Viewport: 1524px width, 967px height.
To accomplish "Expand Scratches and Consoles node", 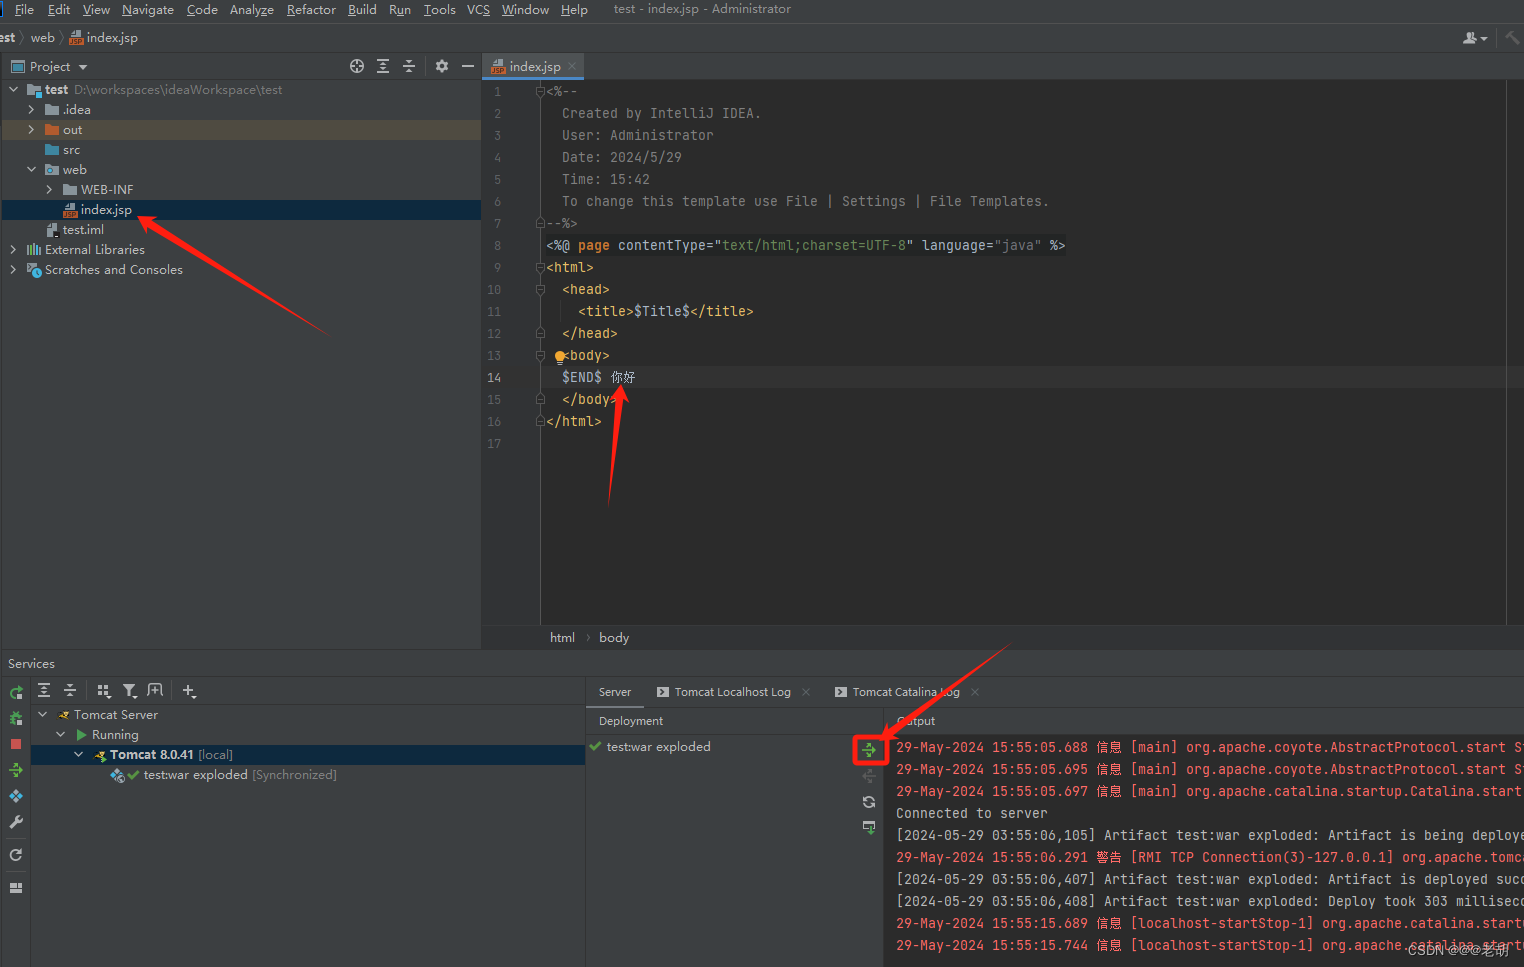I will pos(14,270).
